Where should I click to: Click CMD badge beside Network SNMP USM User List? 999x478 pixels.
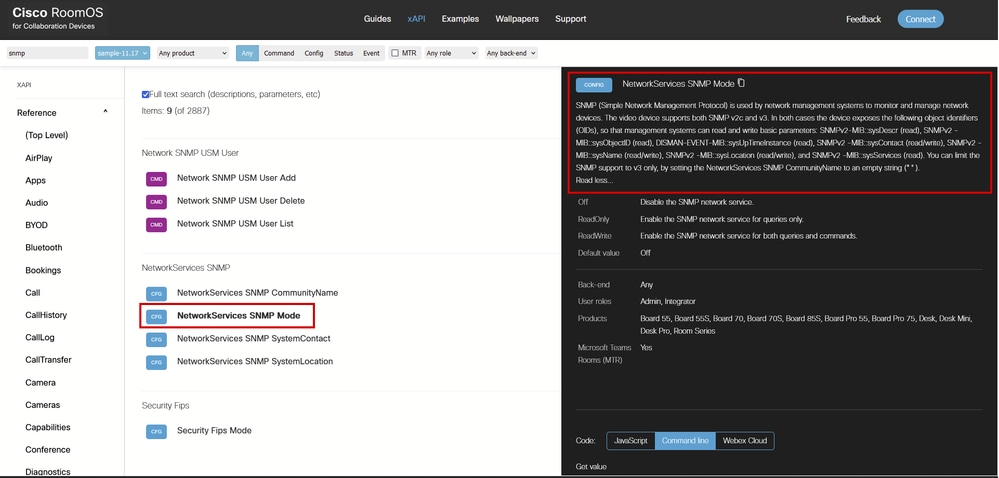pyautogui.click(x=156, y=225)
